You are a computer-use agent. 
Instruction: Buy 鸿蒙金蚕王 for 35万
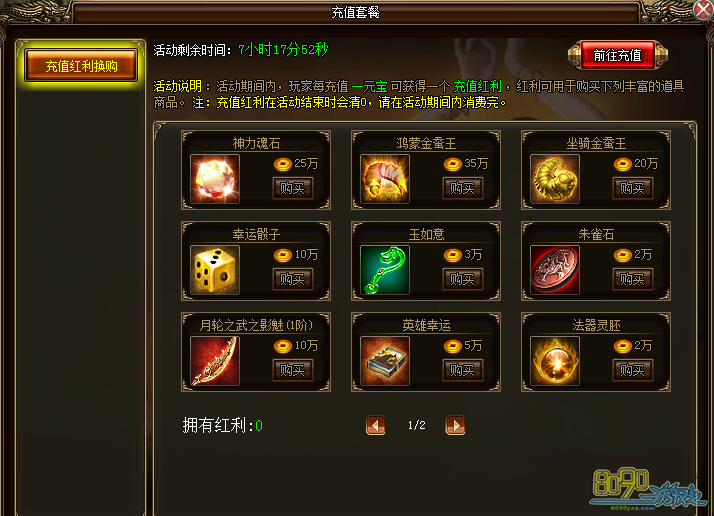click(463, 188)
